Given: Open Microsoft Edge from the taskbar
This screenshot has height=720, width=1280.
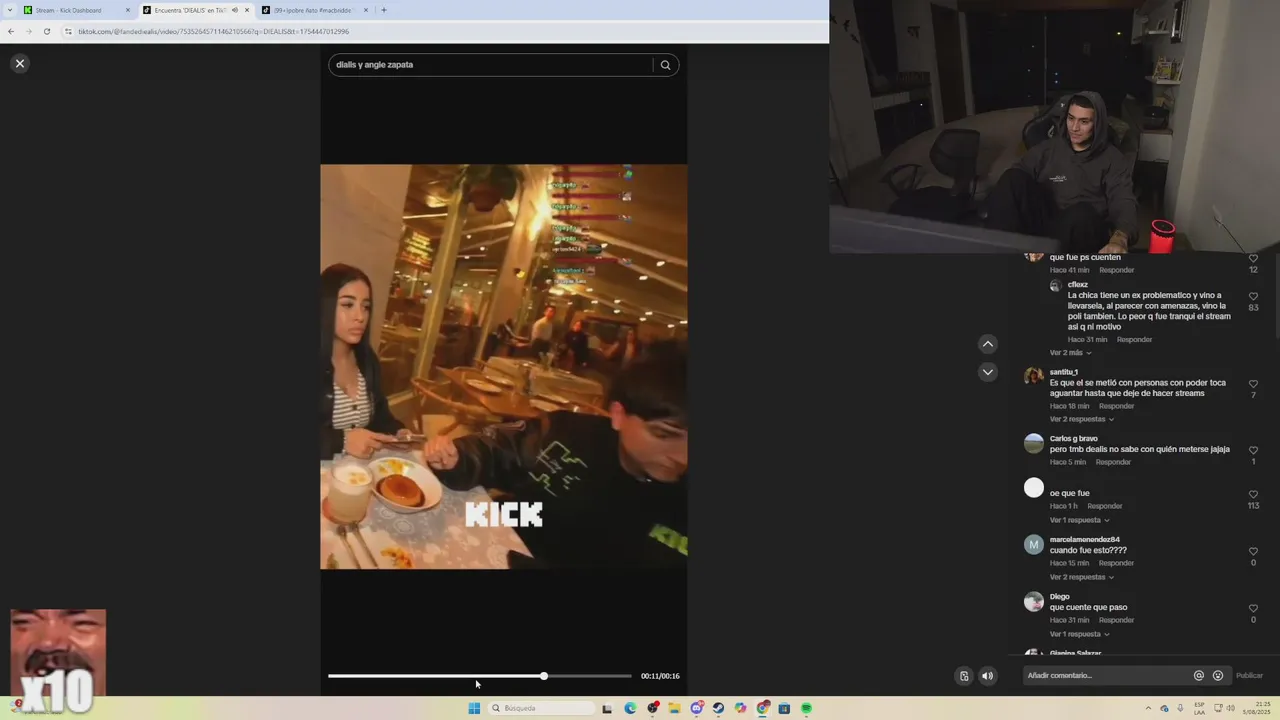Looking at the screenshot, I should coord(630,708).
